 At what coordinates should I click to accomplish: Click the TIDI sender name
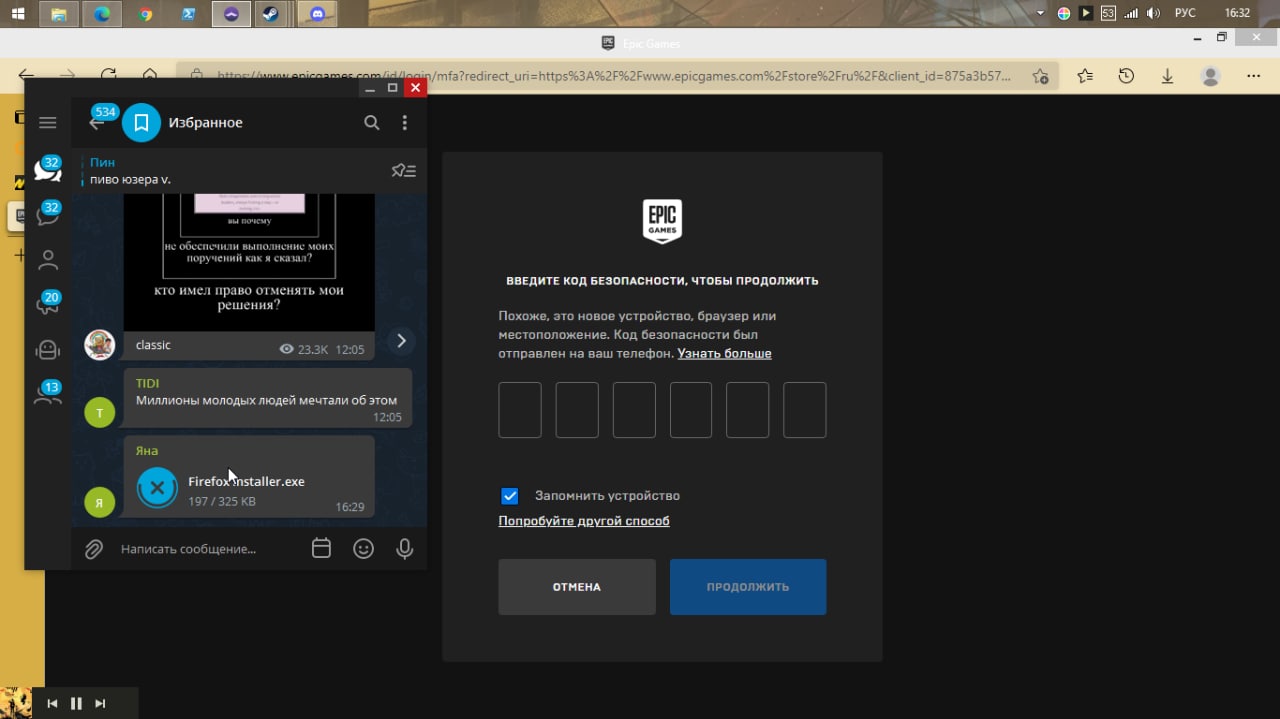click(x=147, y=383)
